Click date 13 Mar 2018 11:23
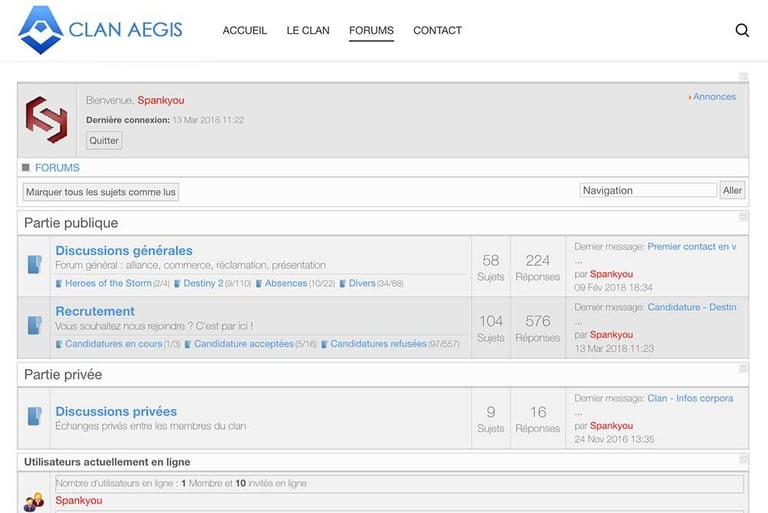Screen dimensions: 768x513 614,348
